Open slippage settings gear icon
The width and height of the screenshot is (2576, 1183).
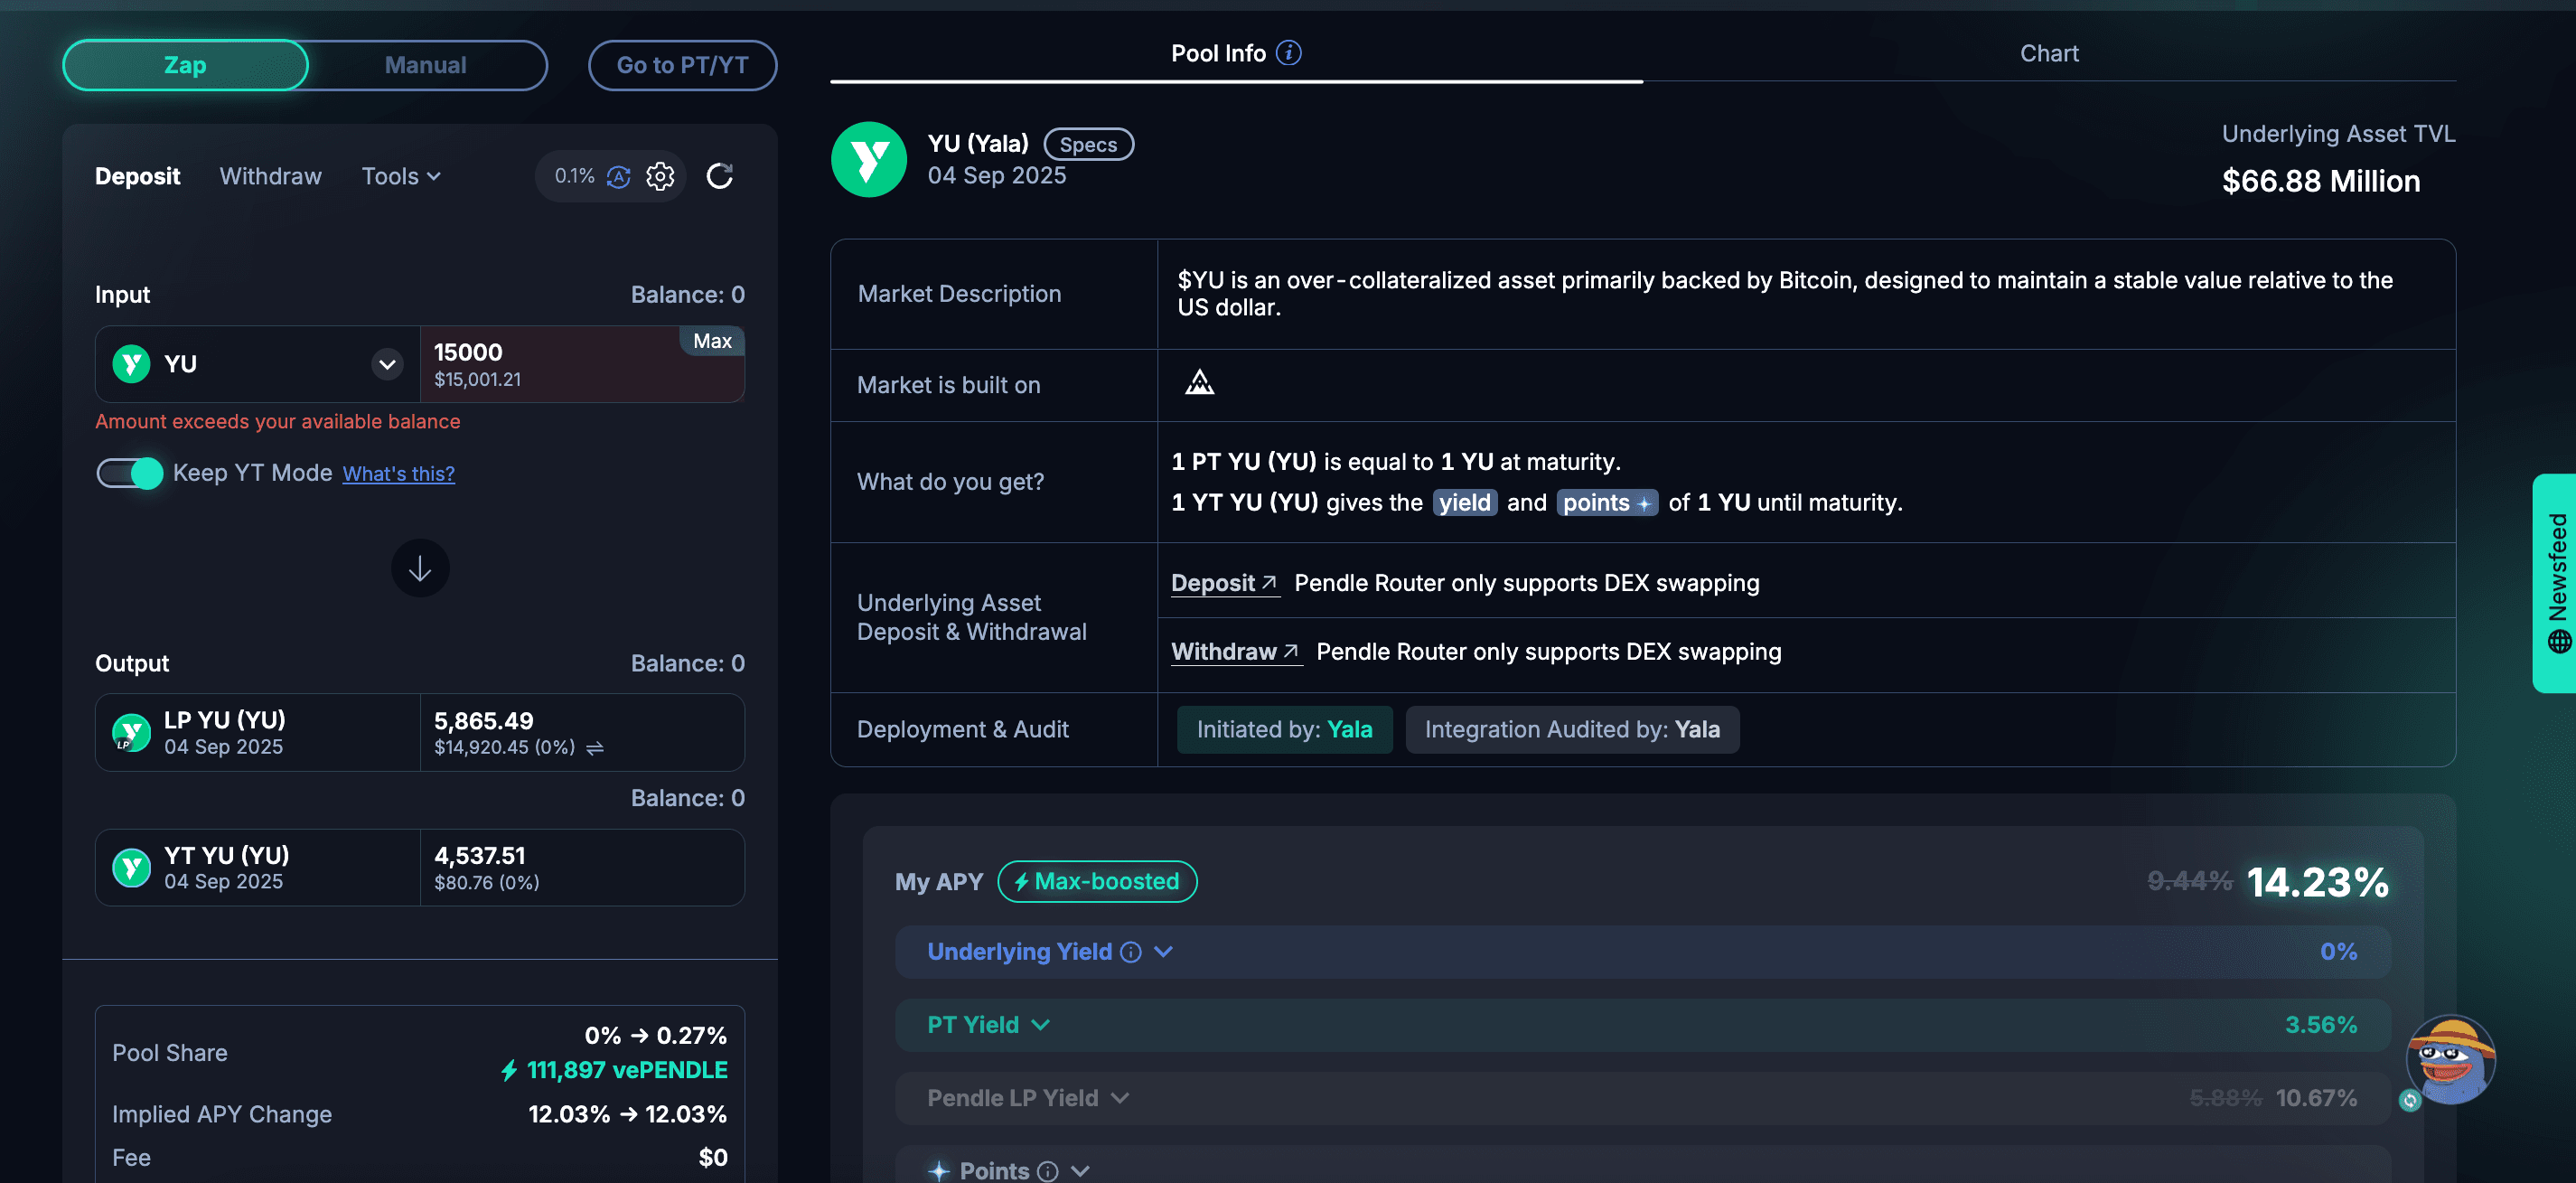[x=660, y=176]
